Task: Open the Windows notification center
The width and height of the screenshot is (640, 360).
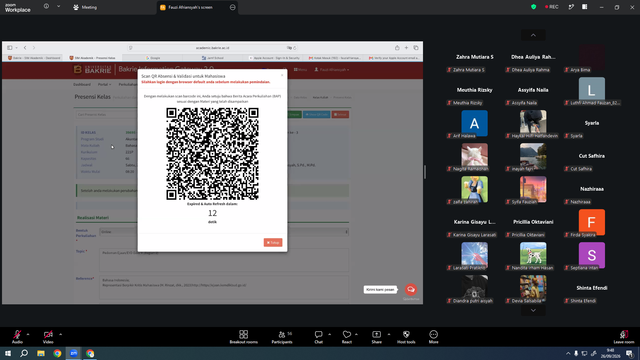Action: (x=630, y=353)
